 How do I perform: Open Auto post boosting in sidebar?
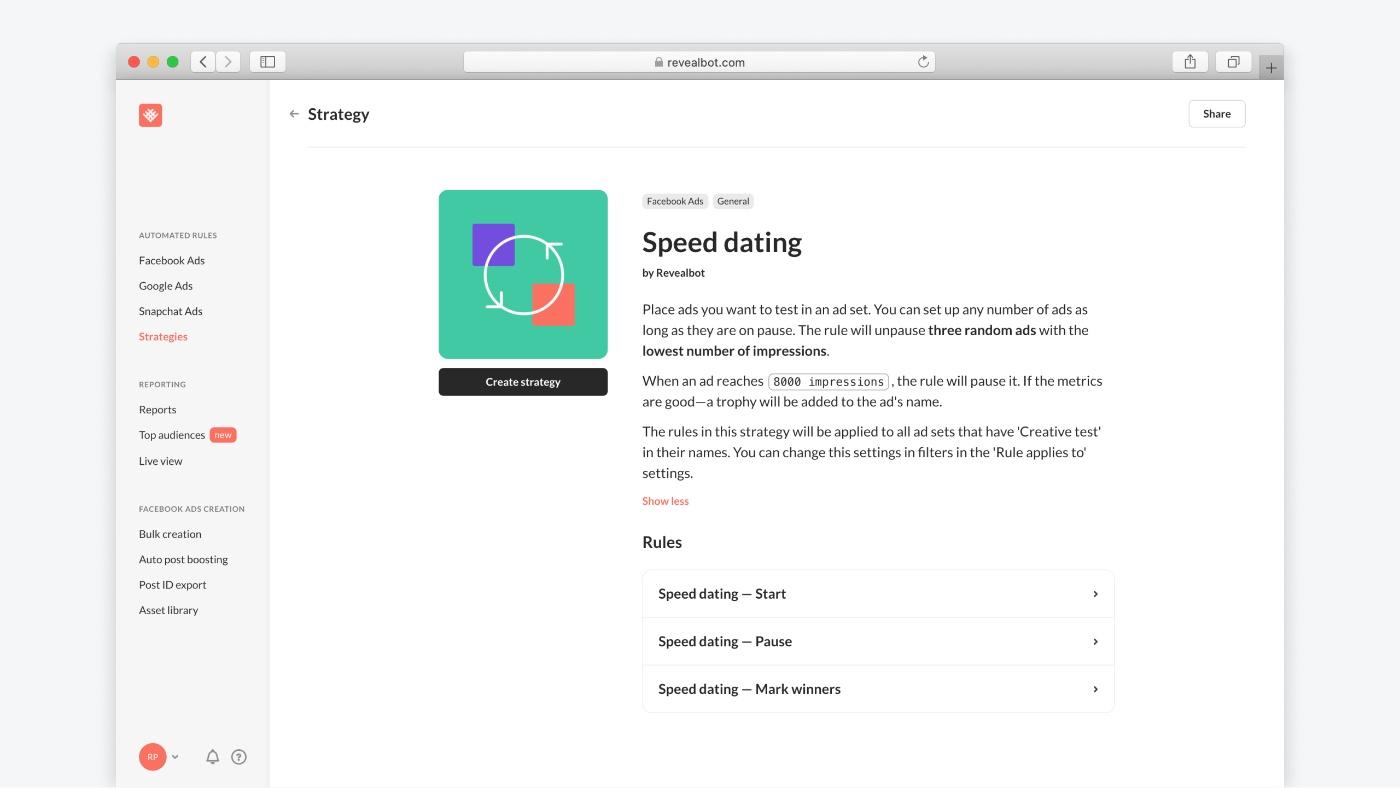183,560
